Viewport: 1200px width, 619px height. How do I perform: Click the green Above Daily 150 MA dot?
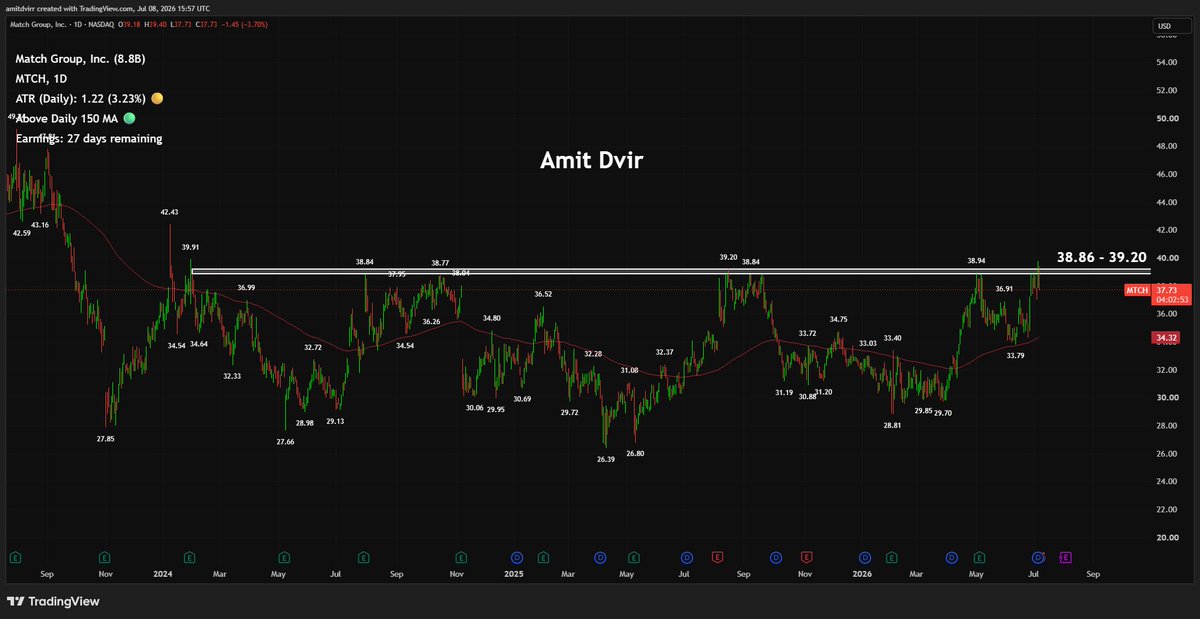coord(129,118)
